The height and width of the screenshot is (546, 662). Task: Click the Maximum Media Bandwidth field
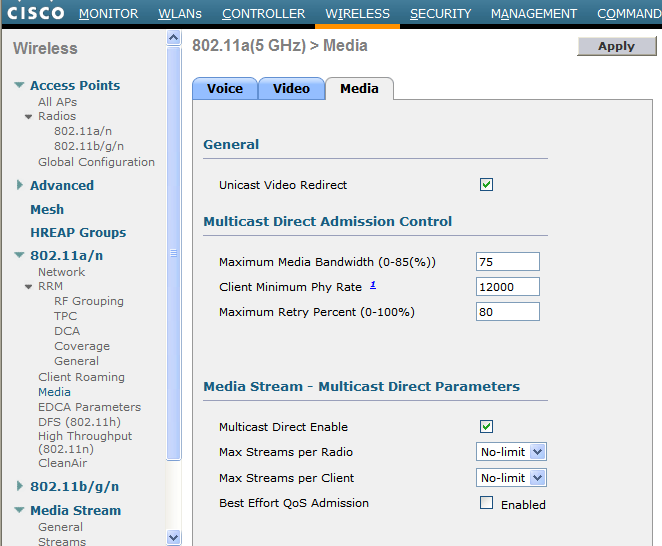coord(508,262)
